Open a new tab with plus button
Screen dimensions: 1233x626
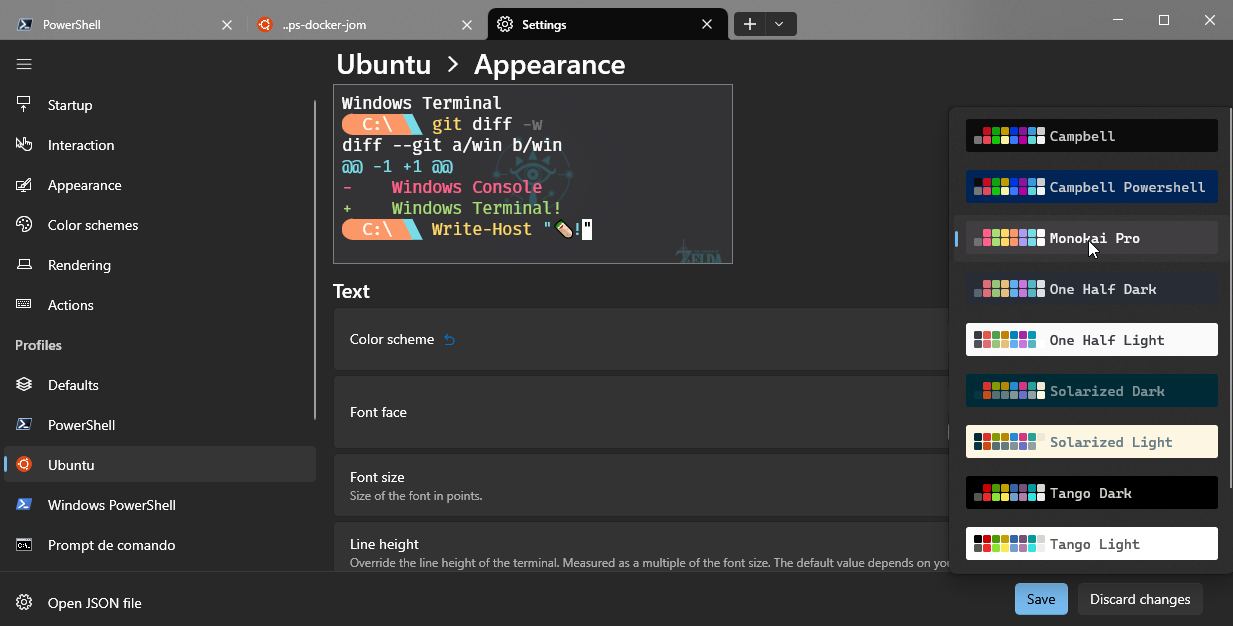(x=749, y=25)
